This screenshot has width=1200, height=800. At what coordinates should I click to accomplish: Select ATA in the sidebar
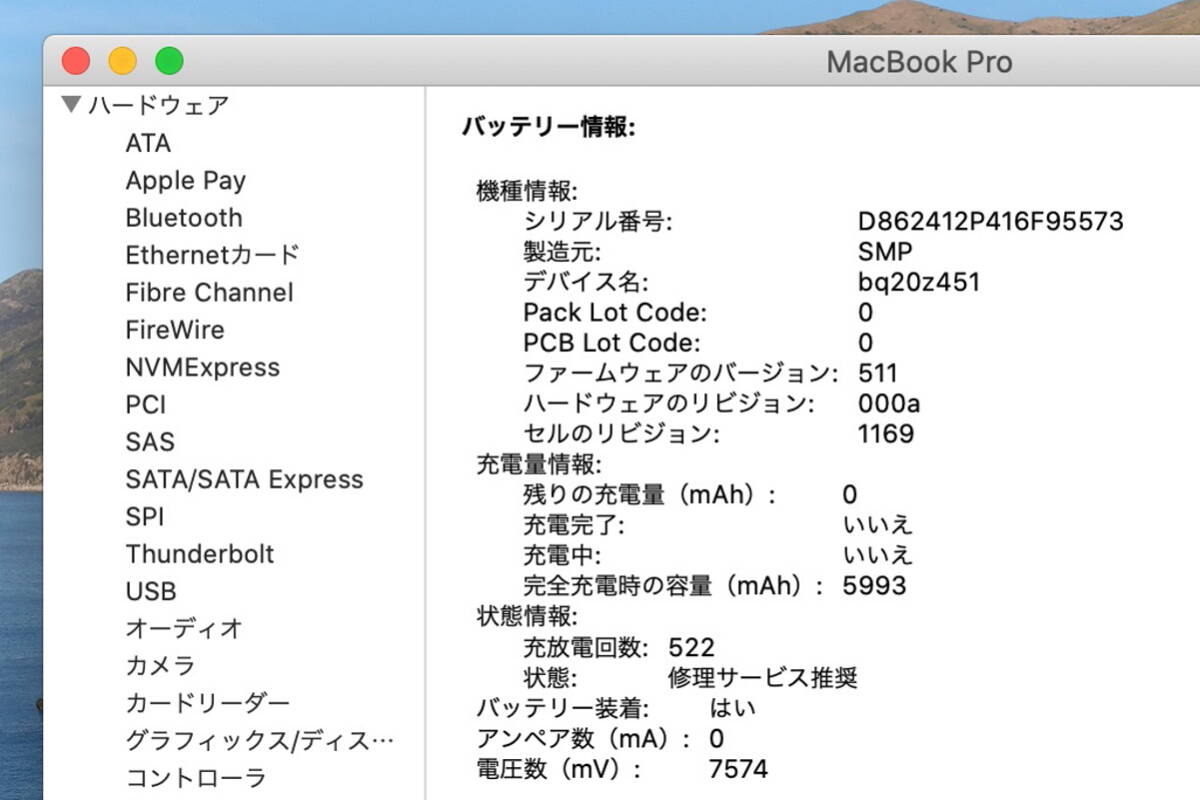pyautogui.click(x=148, y=143)
